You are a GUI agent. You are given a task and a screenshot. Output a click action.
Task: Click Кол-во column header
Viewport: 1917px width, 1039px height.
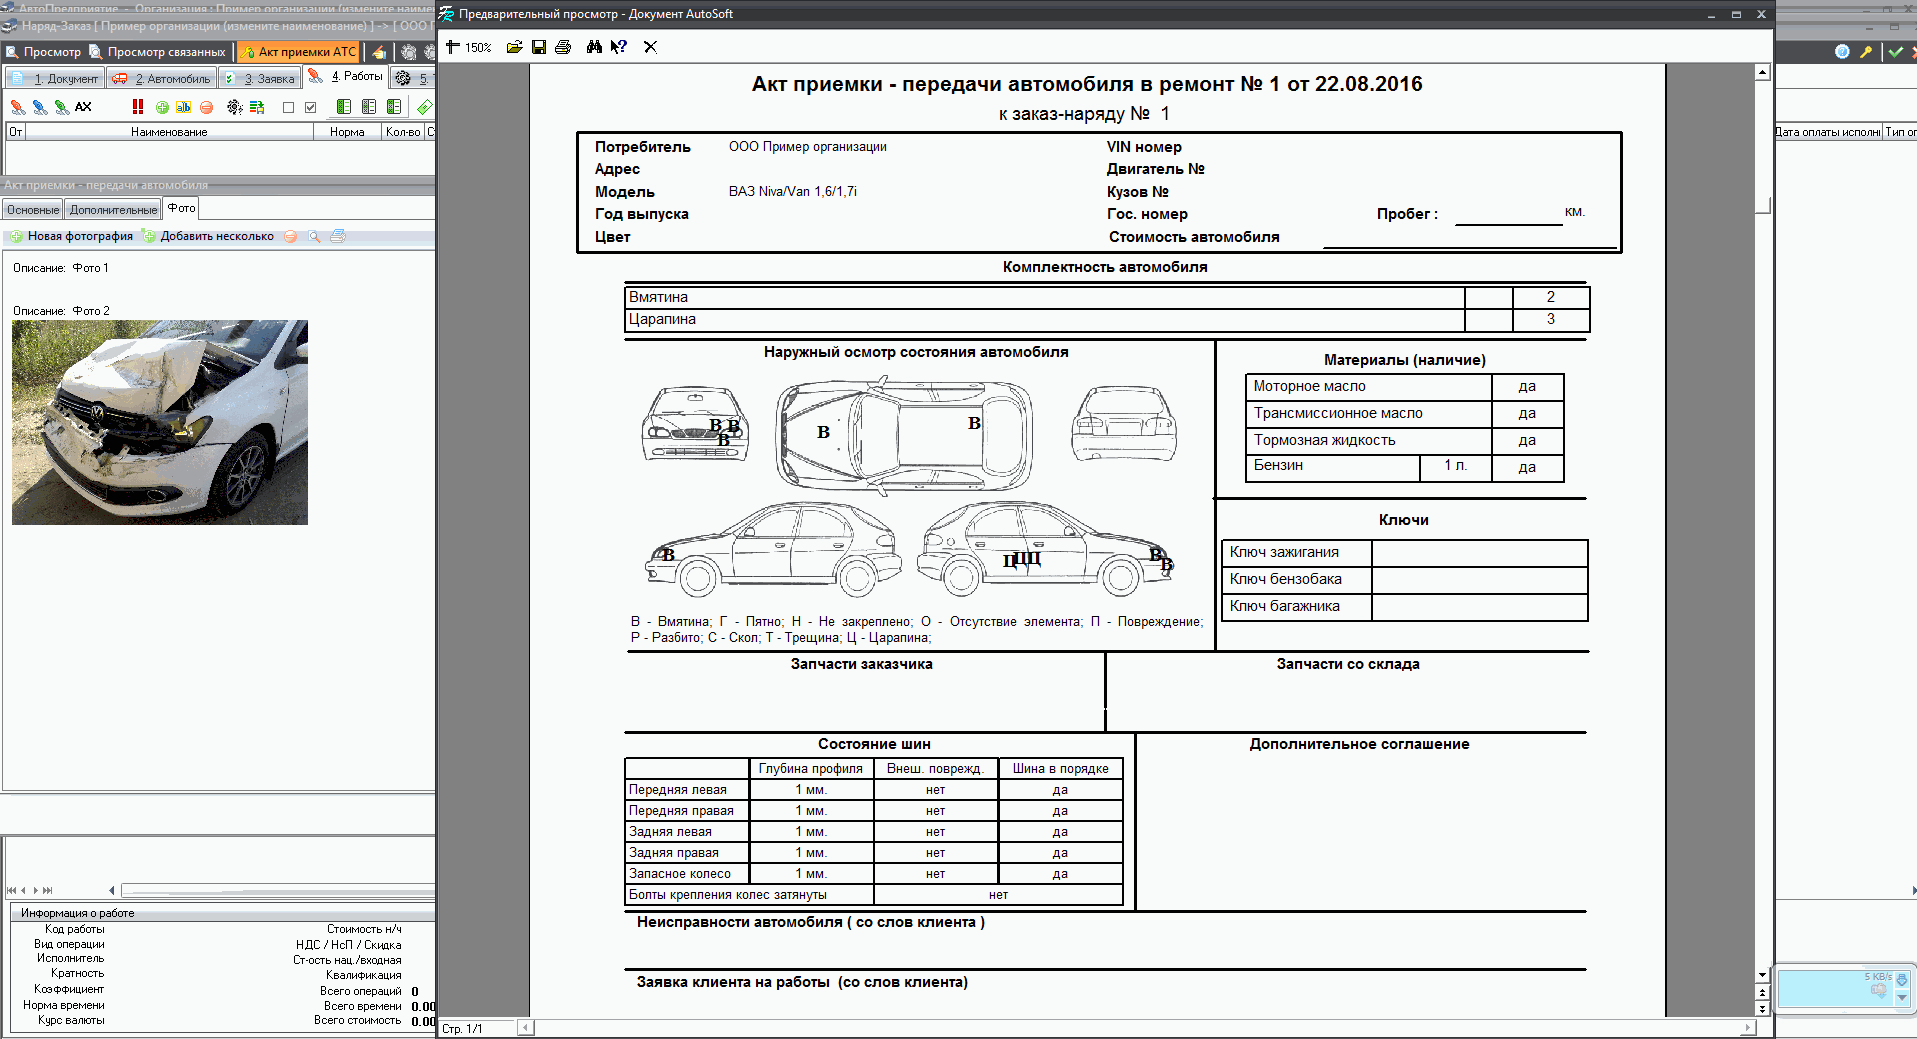[403, 132]
